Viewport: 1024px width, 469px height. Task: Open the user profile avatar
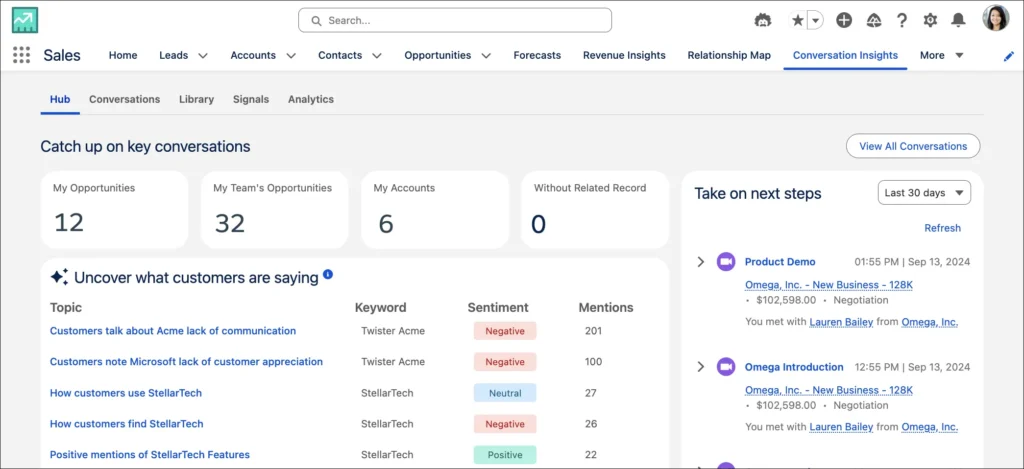(x=996, y=18)
